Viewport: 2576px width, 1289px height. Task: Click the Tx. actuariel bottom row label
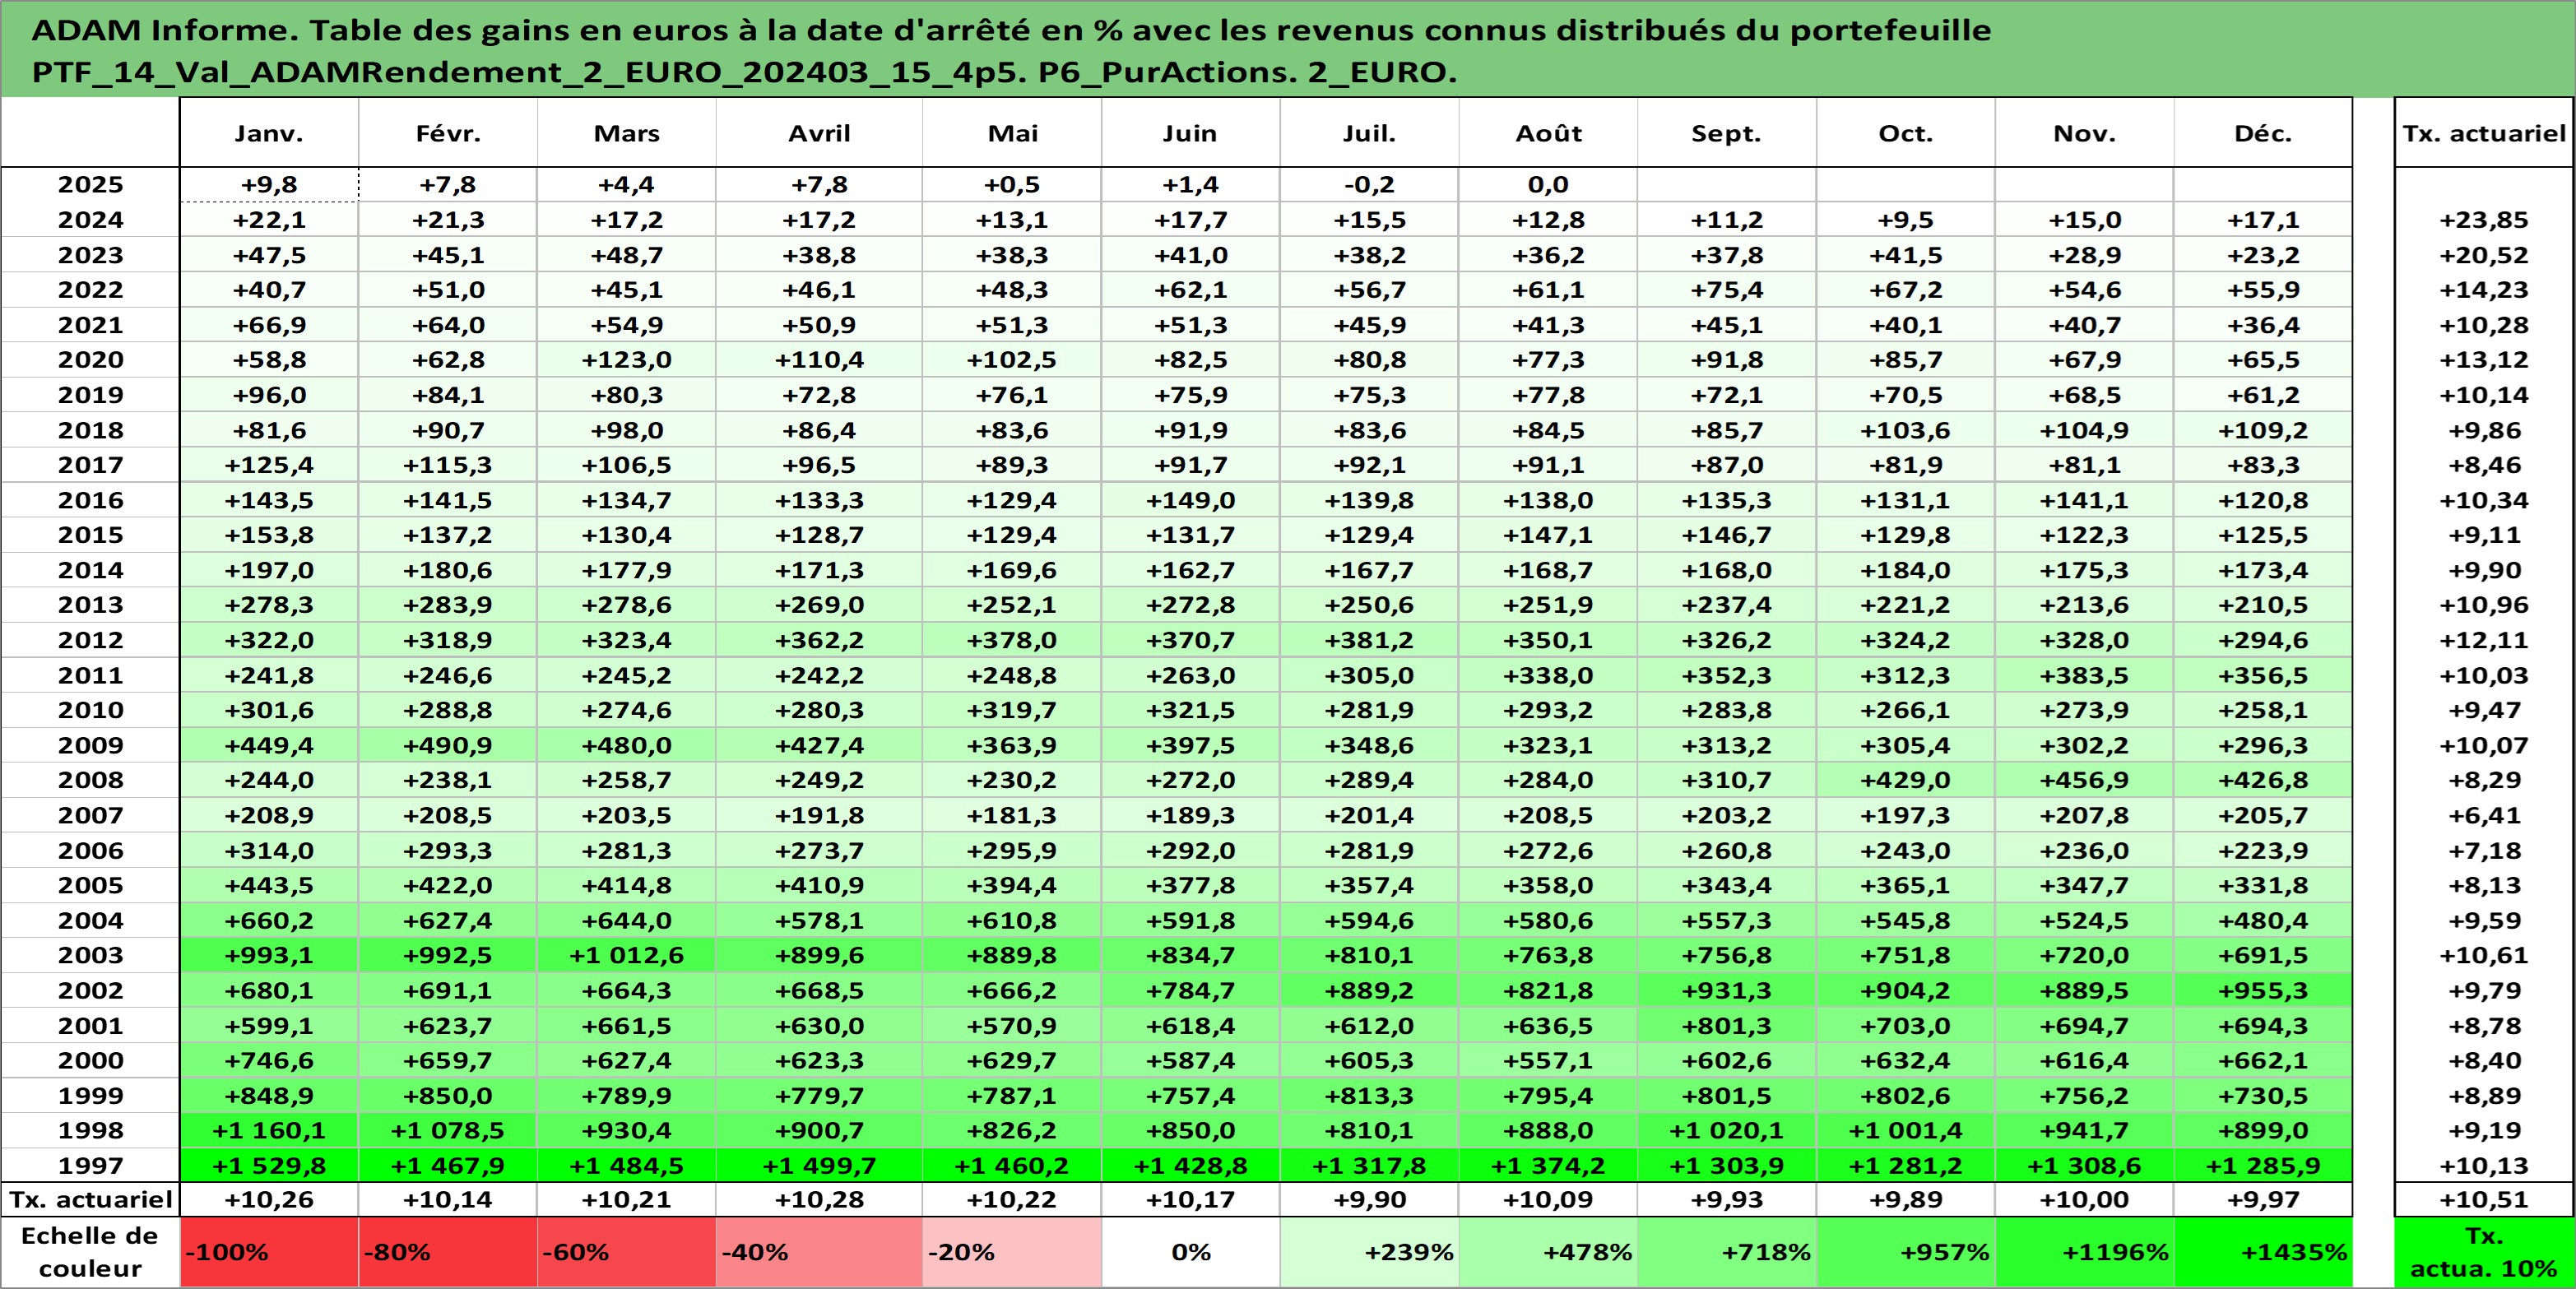(x=90, y=1199)
